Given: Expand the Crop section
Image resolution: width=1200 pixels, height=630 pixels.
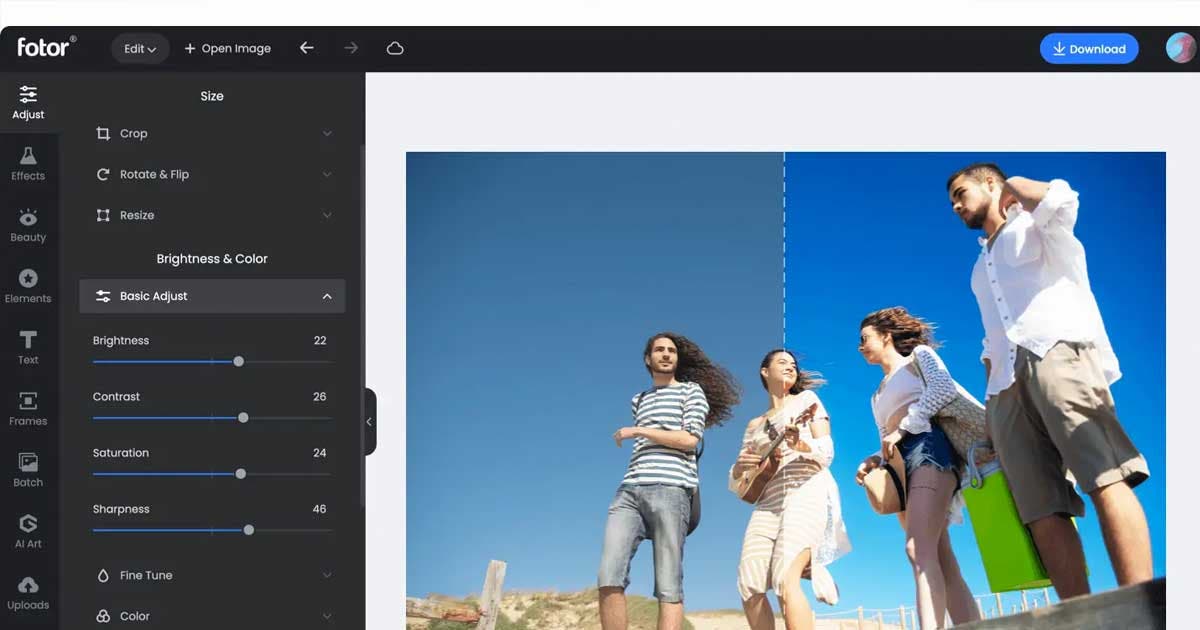Looking at the screenshot, I should tap(212, 133).
